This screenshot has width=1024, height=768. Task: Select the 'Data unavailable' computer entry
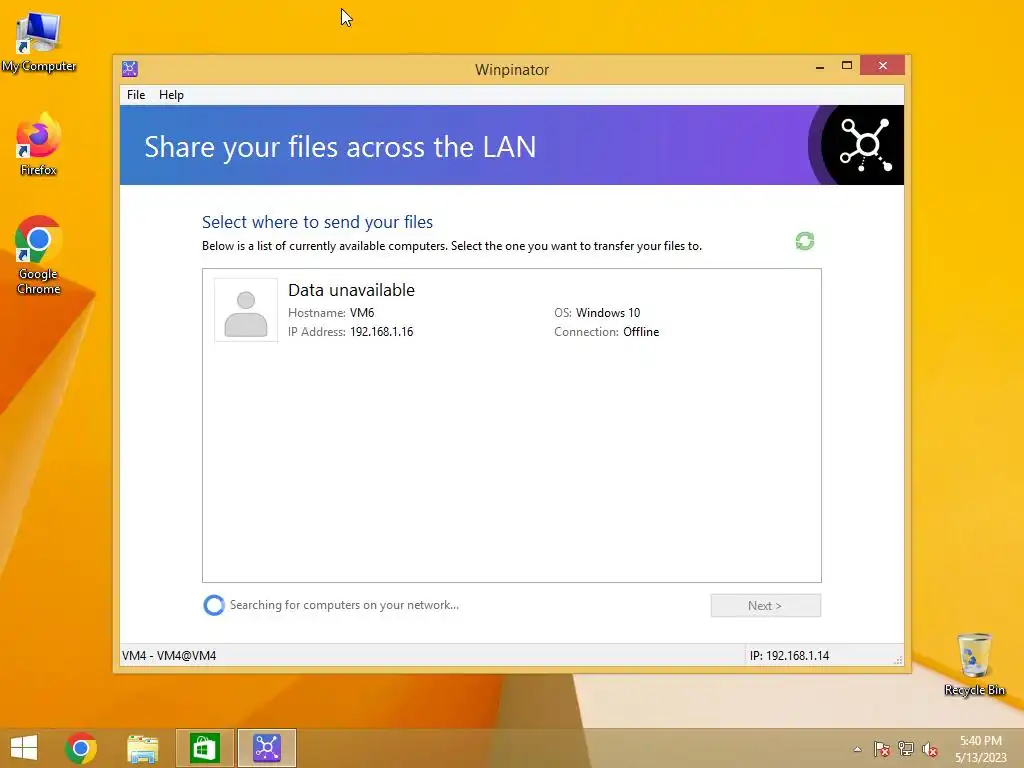coord(511,310)
